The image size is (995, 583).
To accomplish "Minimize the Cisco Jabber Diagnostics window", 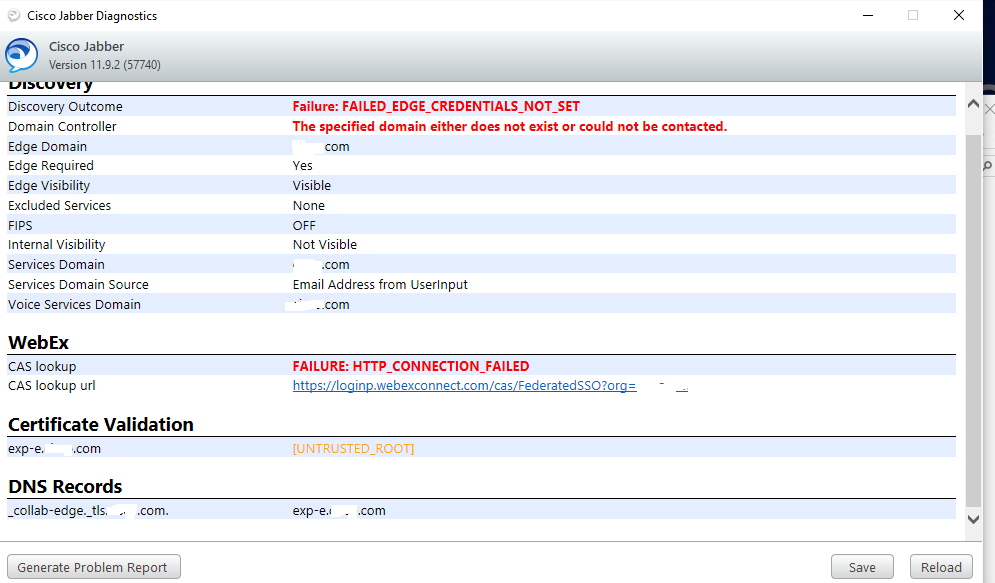I will (868, 15).
